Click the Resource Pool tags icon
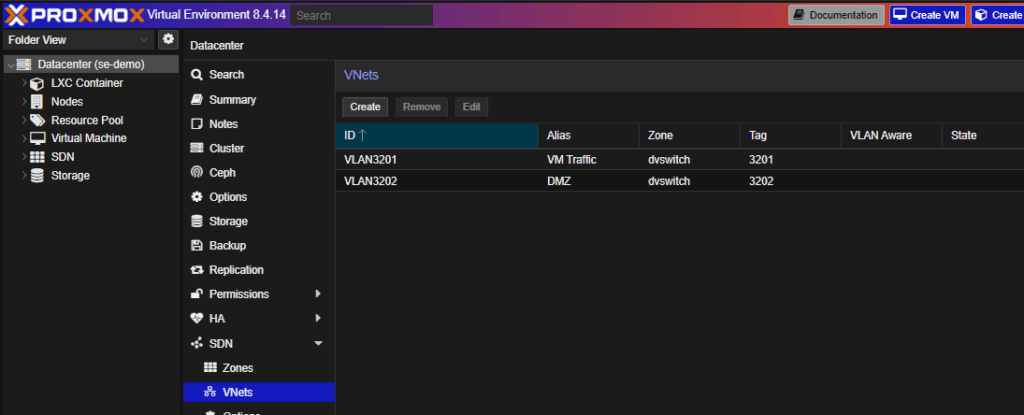 [38, 120]
